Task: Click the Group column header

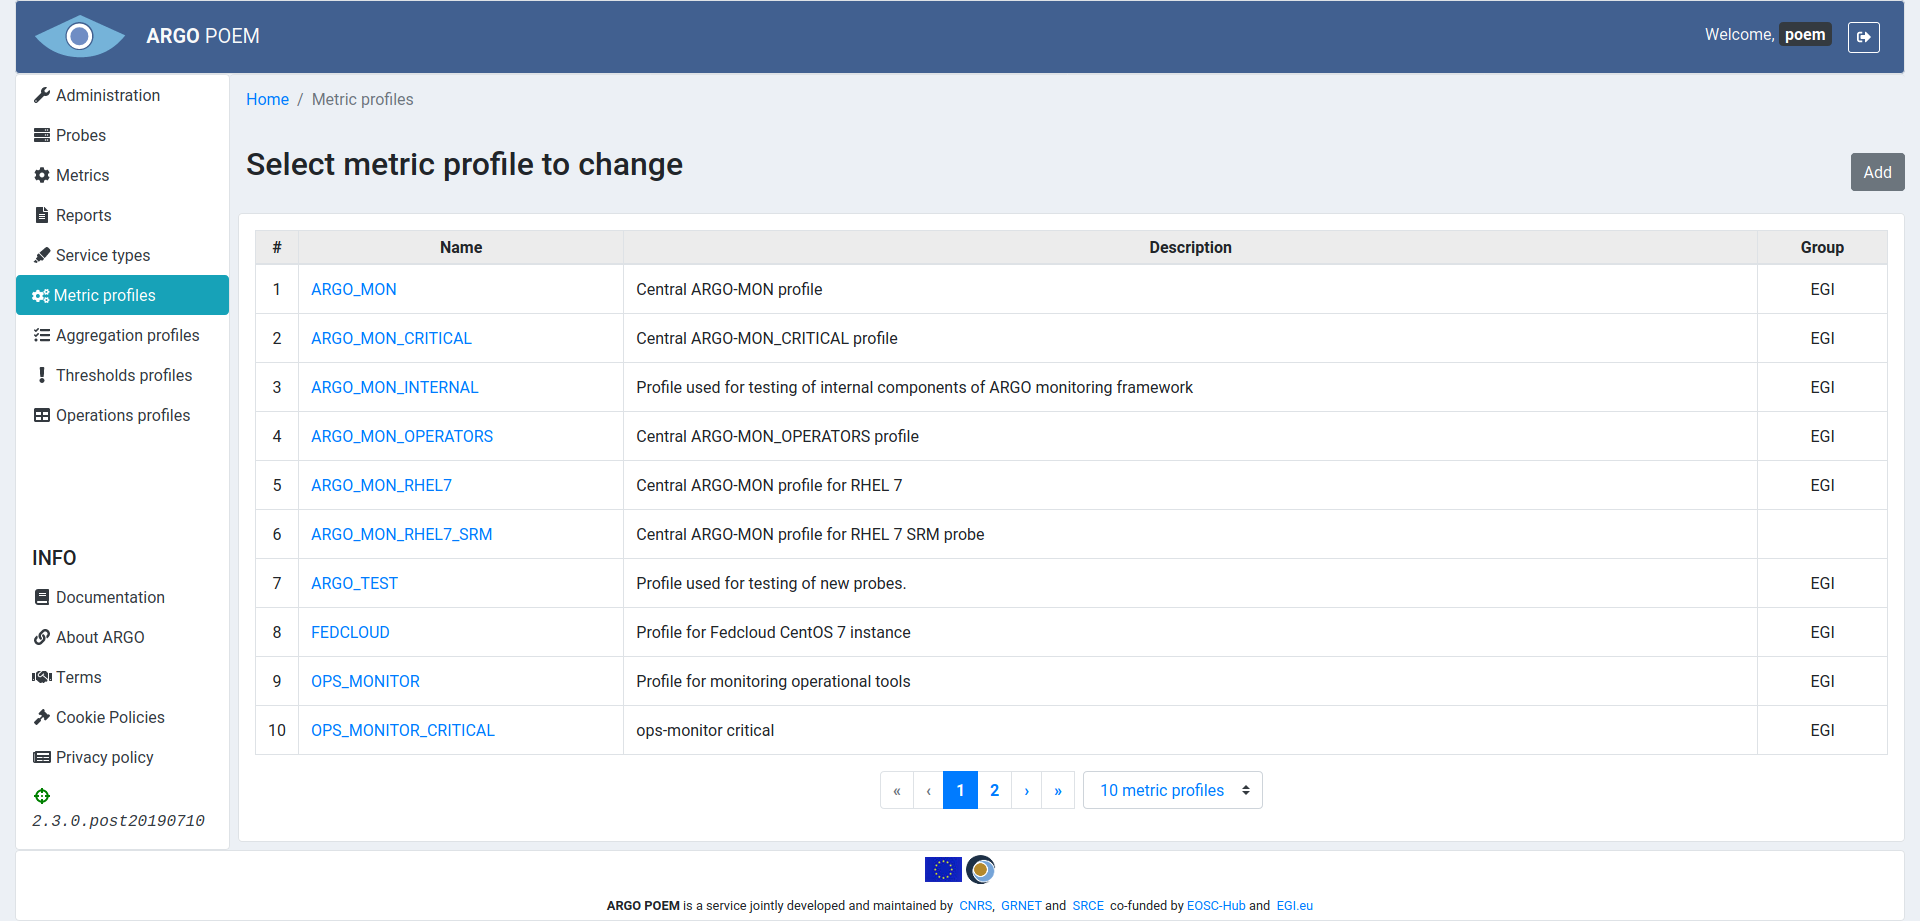Action: click(1822, 247)
